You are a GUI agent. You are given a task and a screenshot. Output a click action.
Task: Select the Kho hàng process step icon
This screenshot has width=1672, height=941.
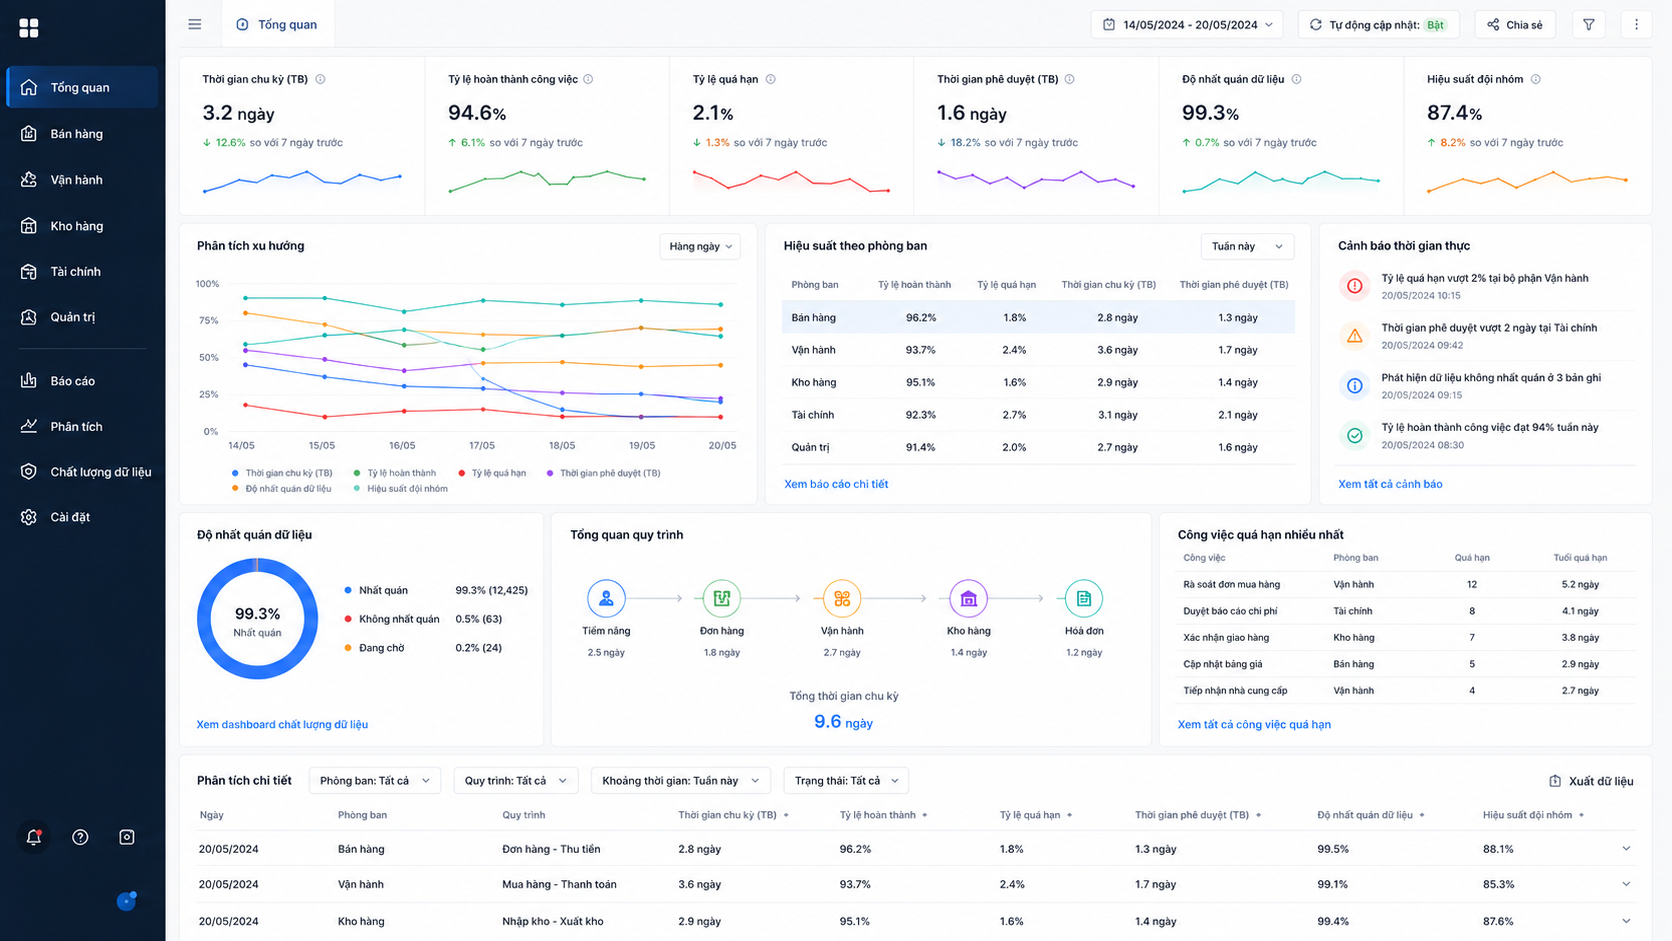pyautogui.click(x=968, y=598)
